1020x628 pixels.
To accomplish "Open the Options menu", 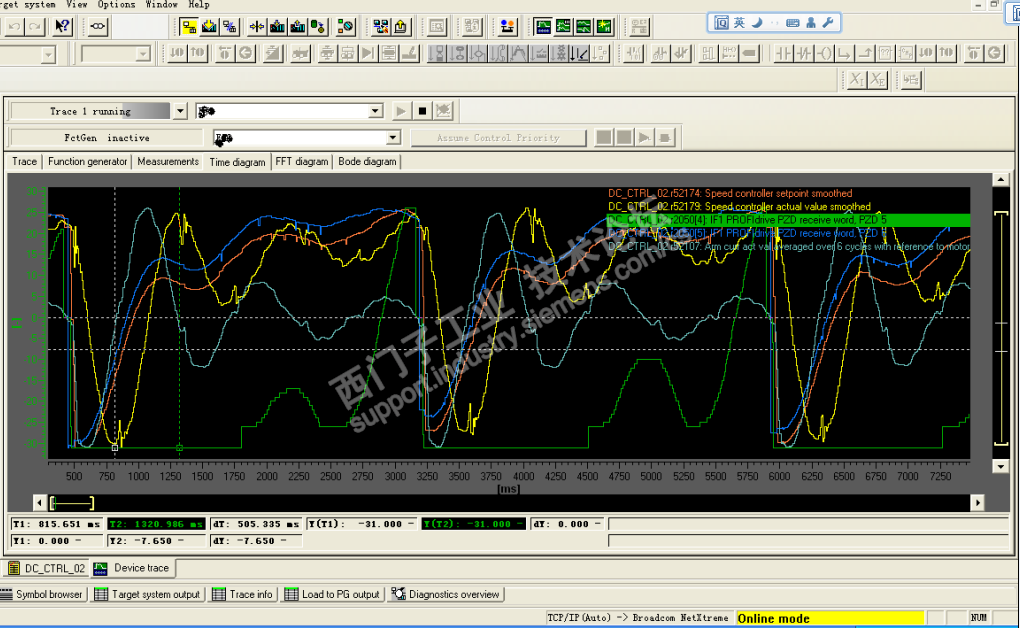I will (116, 4).
